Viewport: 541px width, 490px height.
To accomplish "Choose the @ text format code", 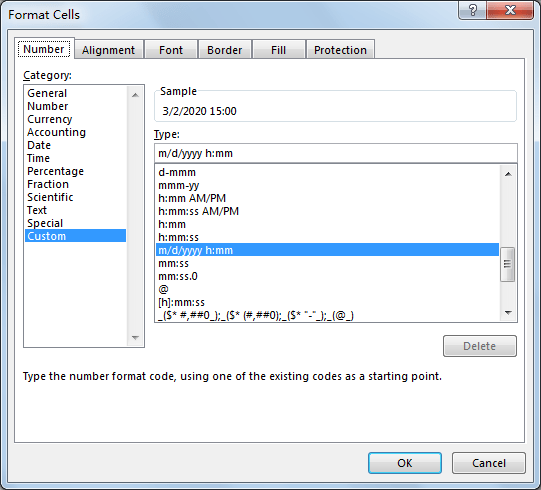I will [327, 289].
